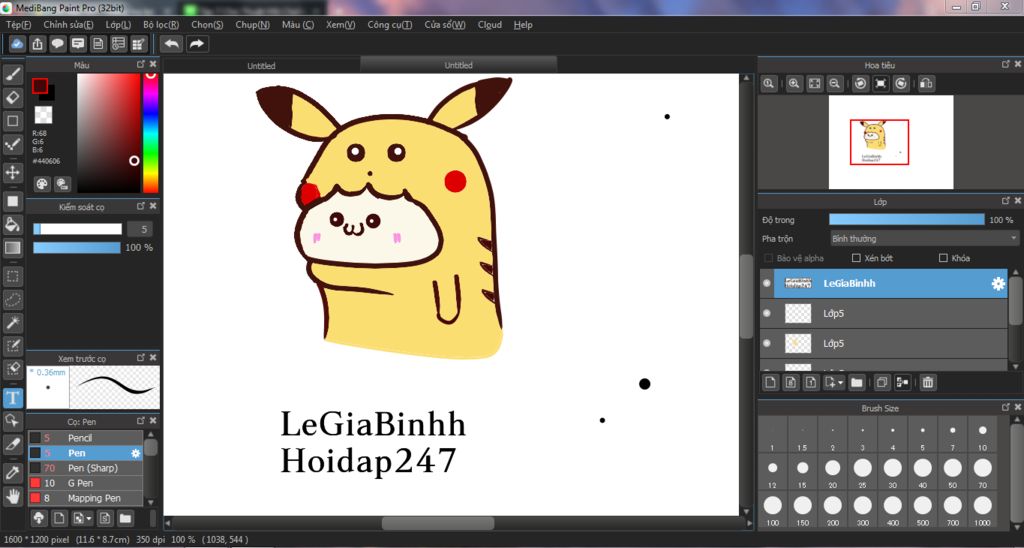Screen dimensions: 1024x548
Task: Open the Pen brush settings gear
Action: [136, 453]
